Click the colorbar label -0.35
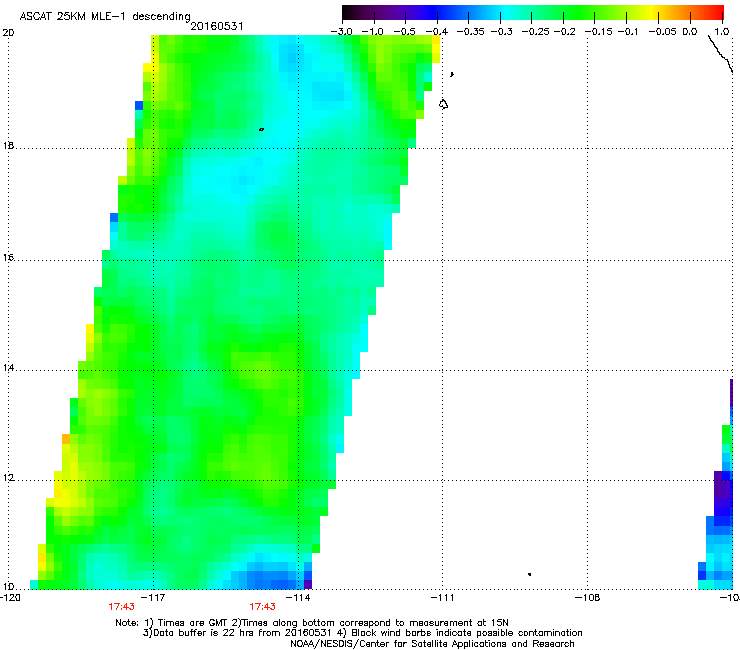 coord(471,32)
